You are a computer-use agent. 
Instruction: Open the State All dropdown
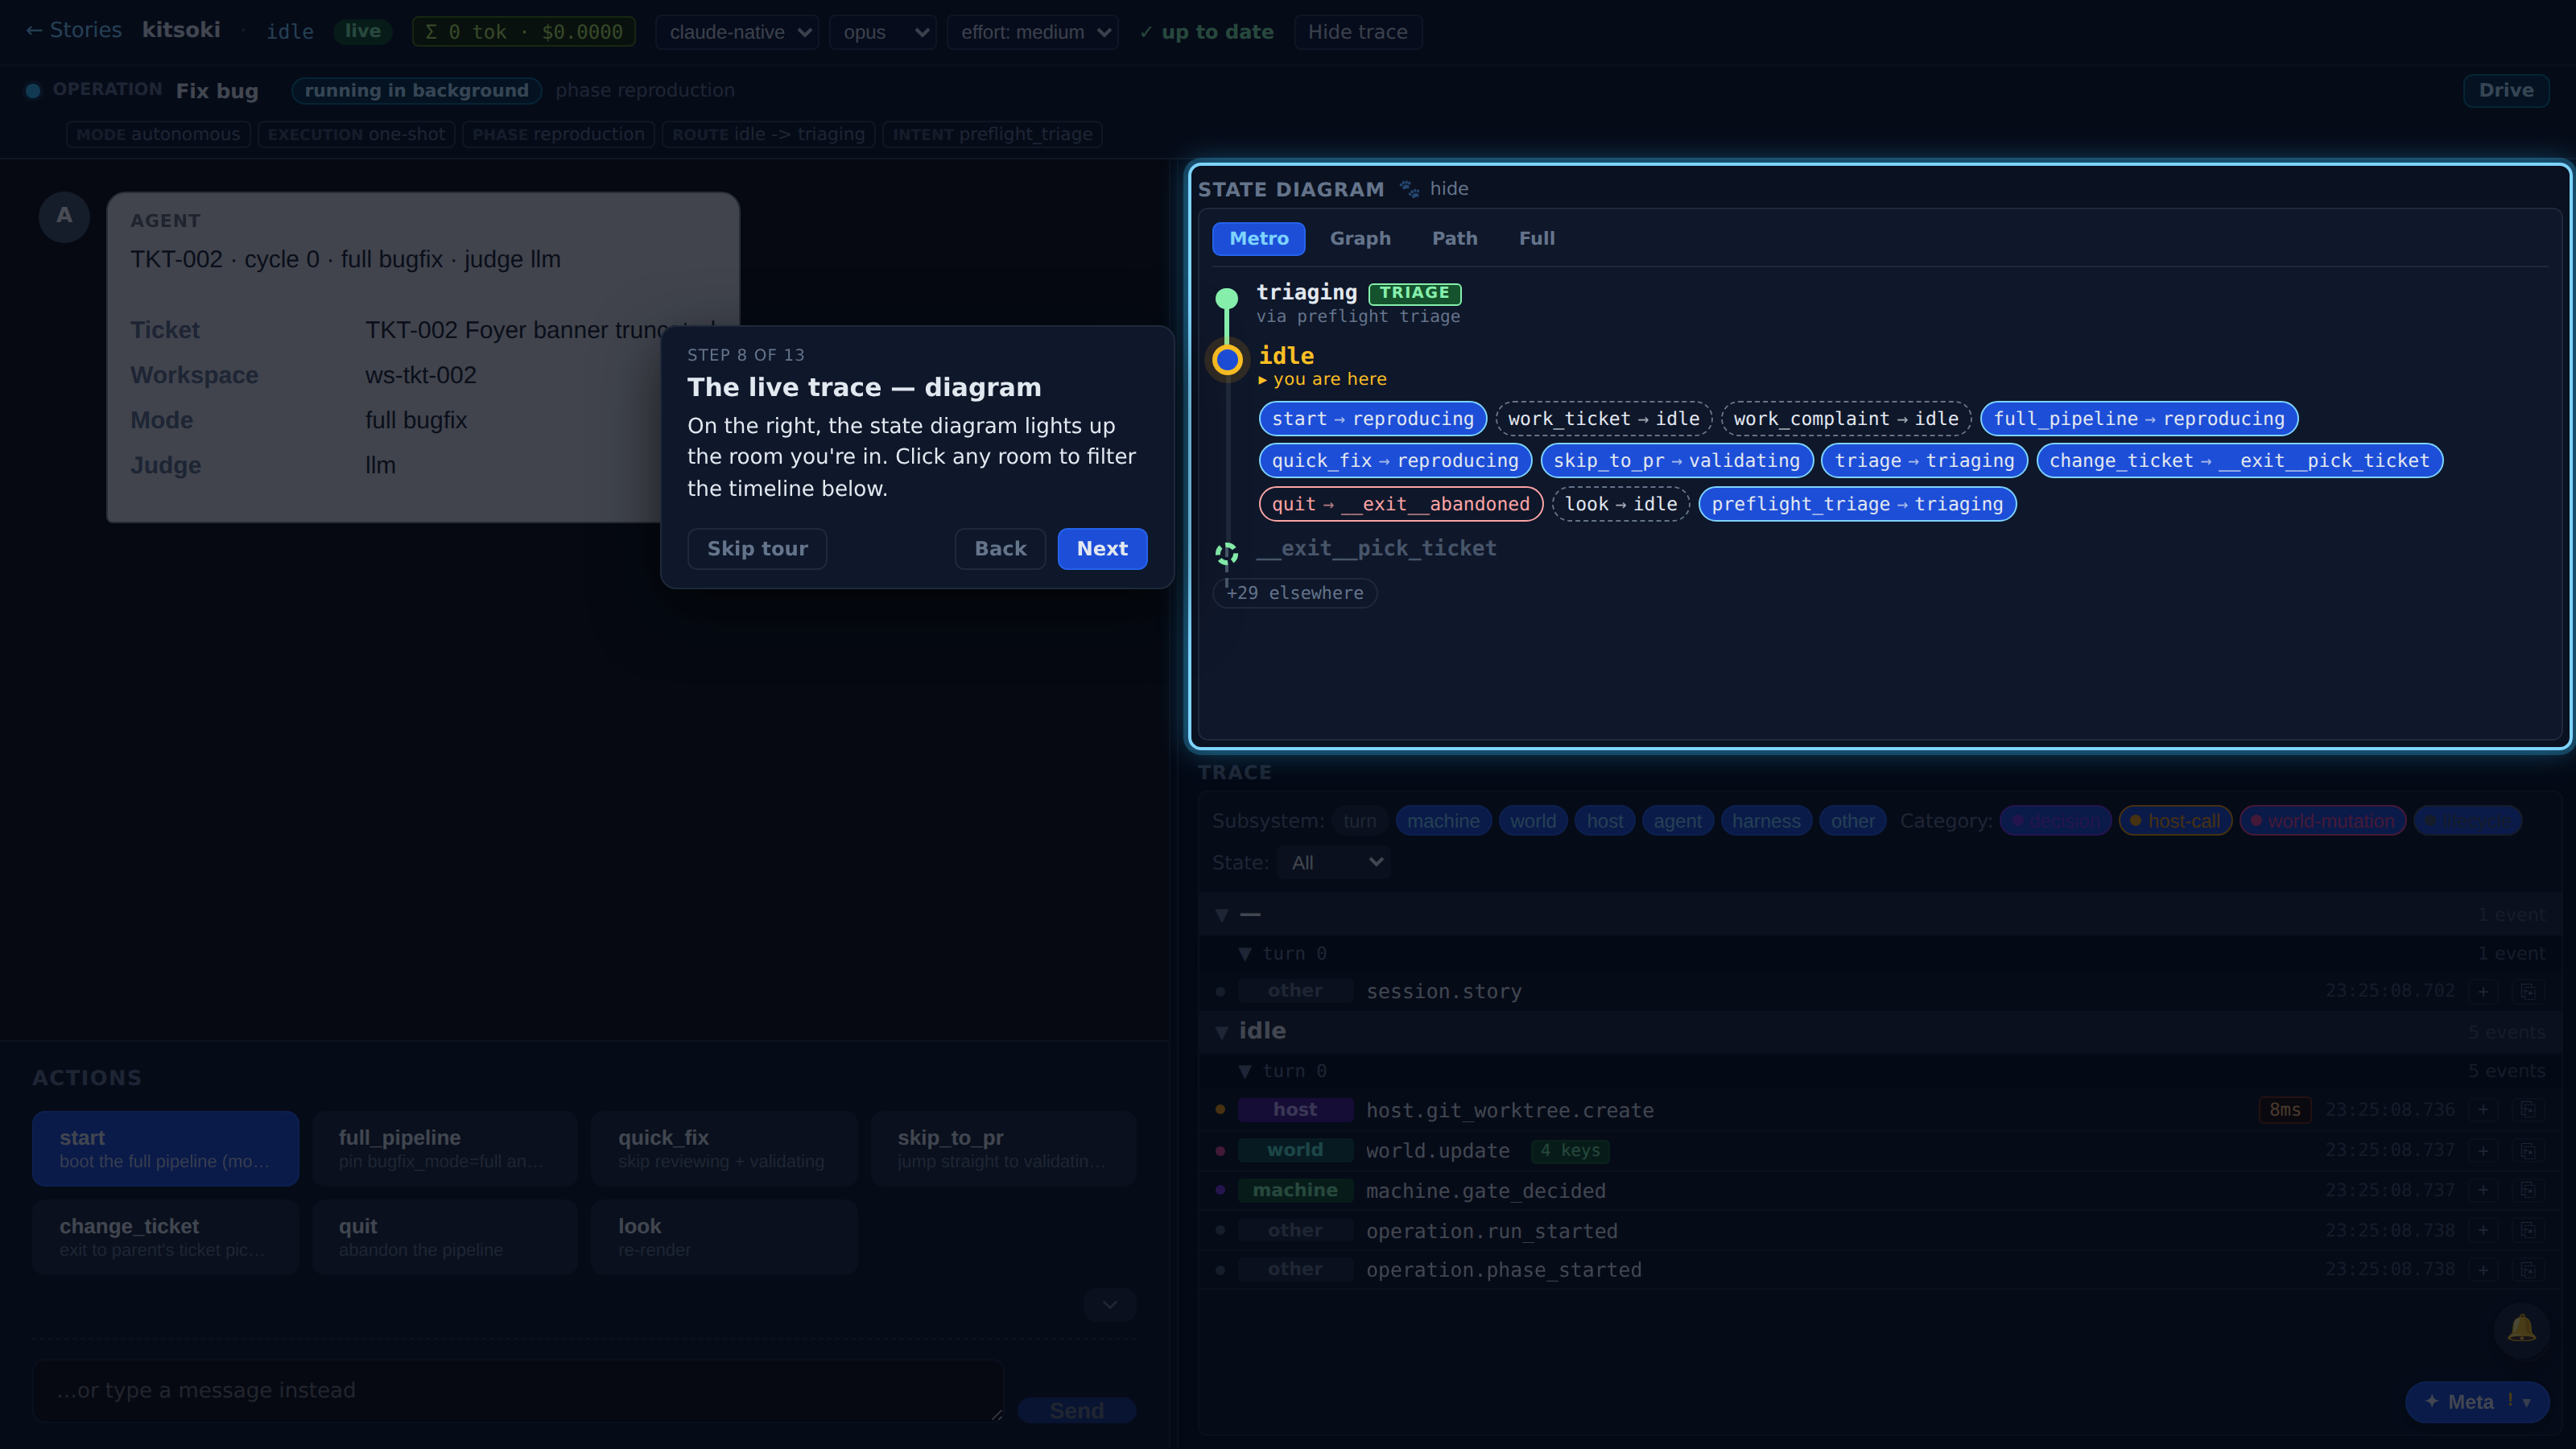1333,862
